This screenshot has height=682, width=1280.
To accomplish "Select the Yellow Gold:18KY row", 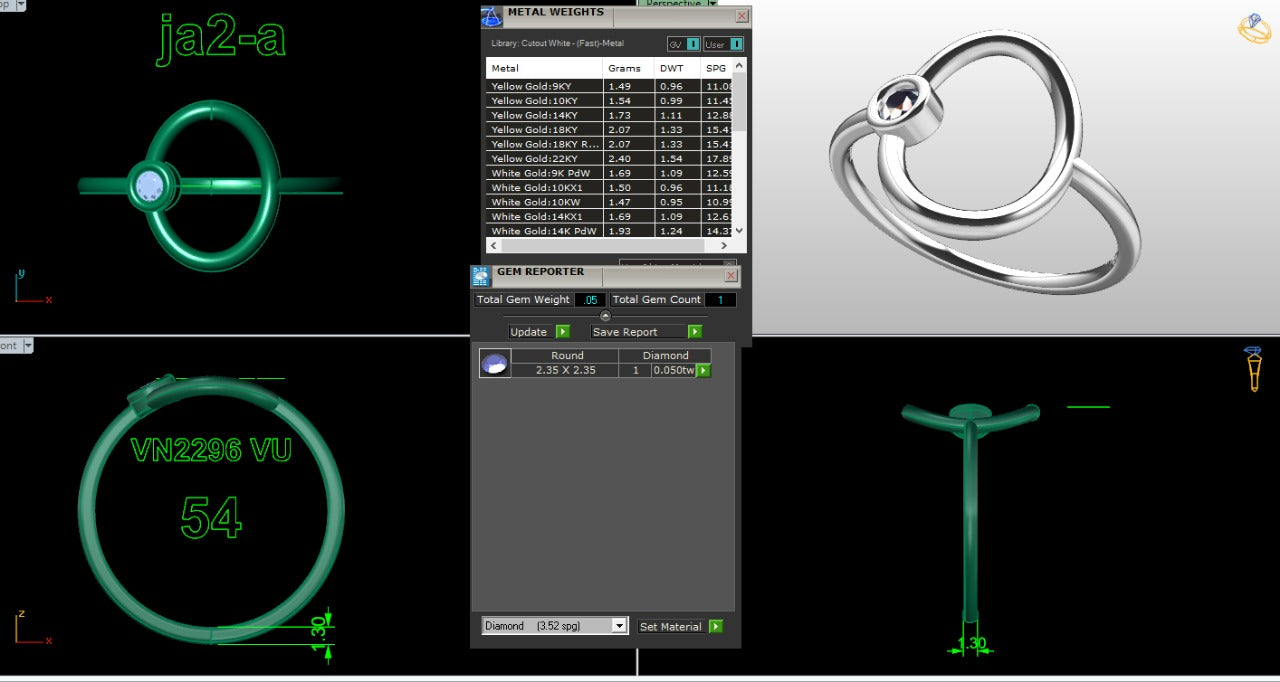I will pyautogui.click(x=610, y=130).
